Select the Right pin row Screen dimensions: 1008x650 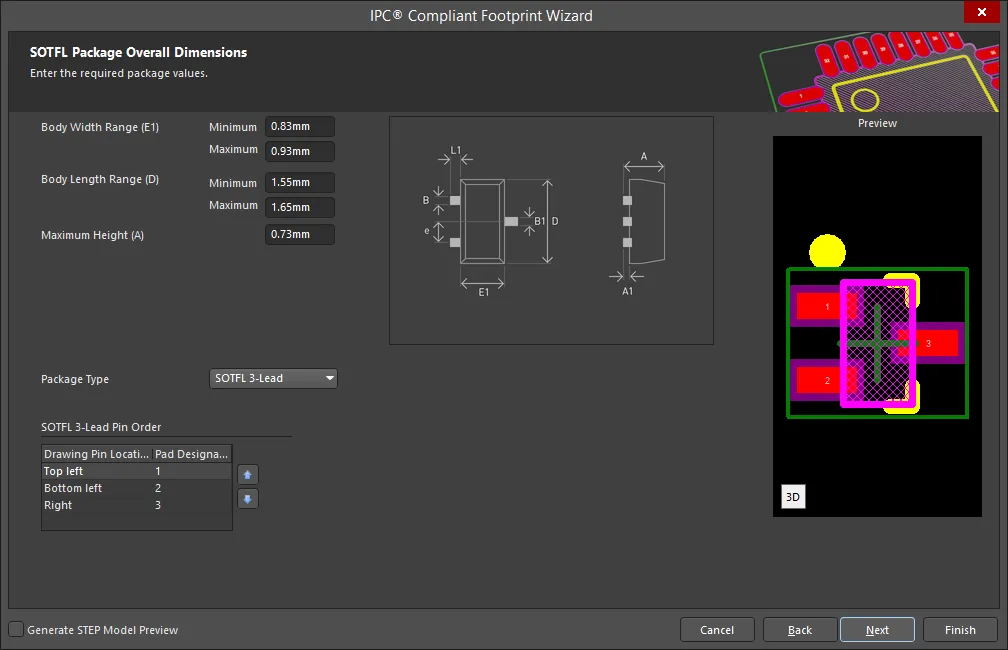tap(136, 505)
